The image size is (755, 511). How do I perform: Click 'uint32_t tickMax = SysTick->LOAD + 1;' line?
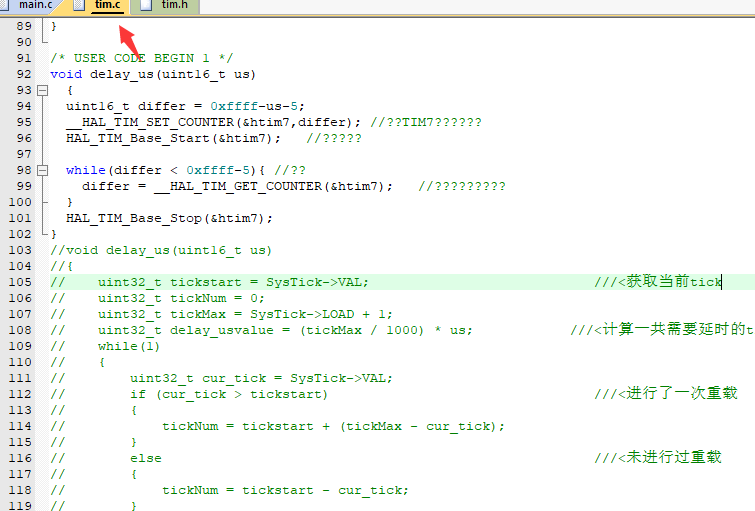point(246,314)
